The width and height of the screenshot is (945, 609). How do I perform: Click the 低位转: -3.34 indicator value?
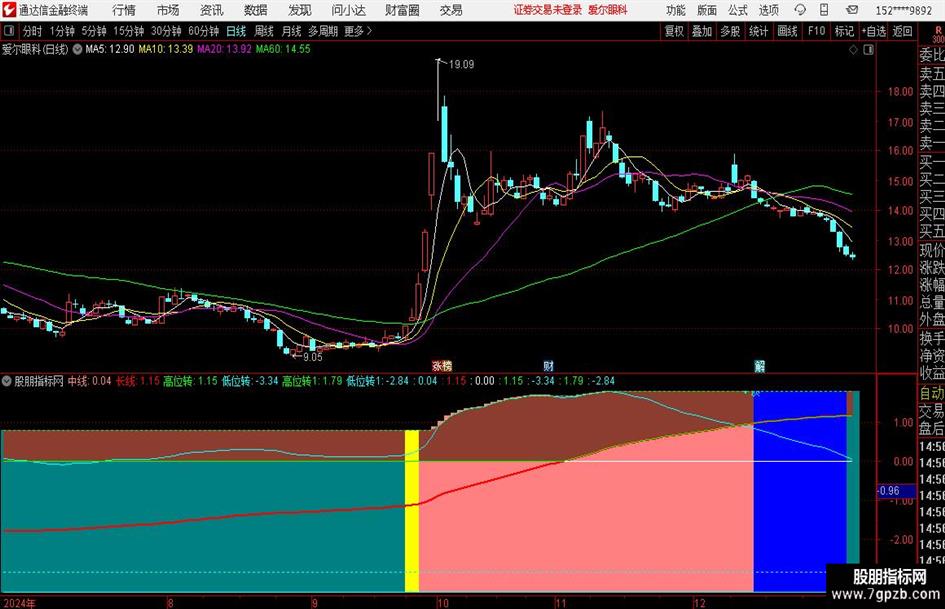click(250, 381)
